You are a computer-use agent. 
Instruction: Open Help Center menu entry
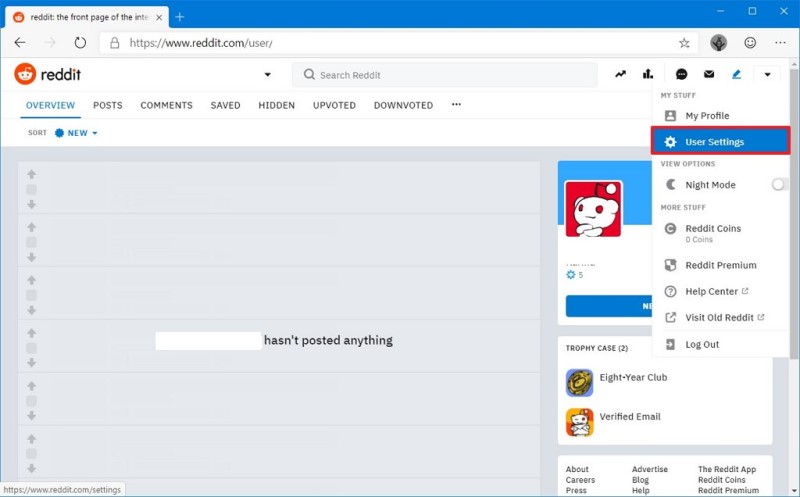[720, 291]
